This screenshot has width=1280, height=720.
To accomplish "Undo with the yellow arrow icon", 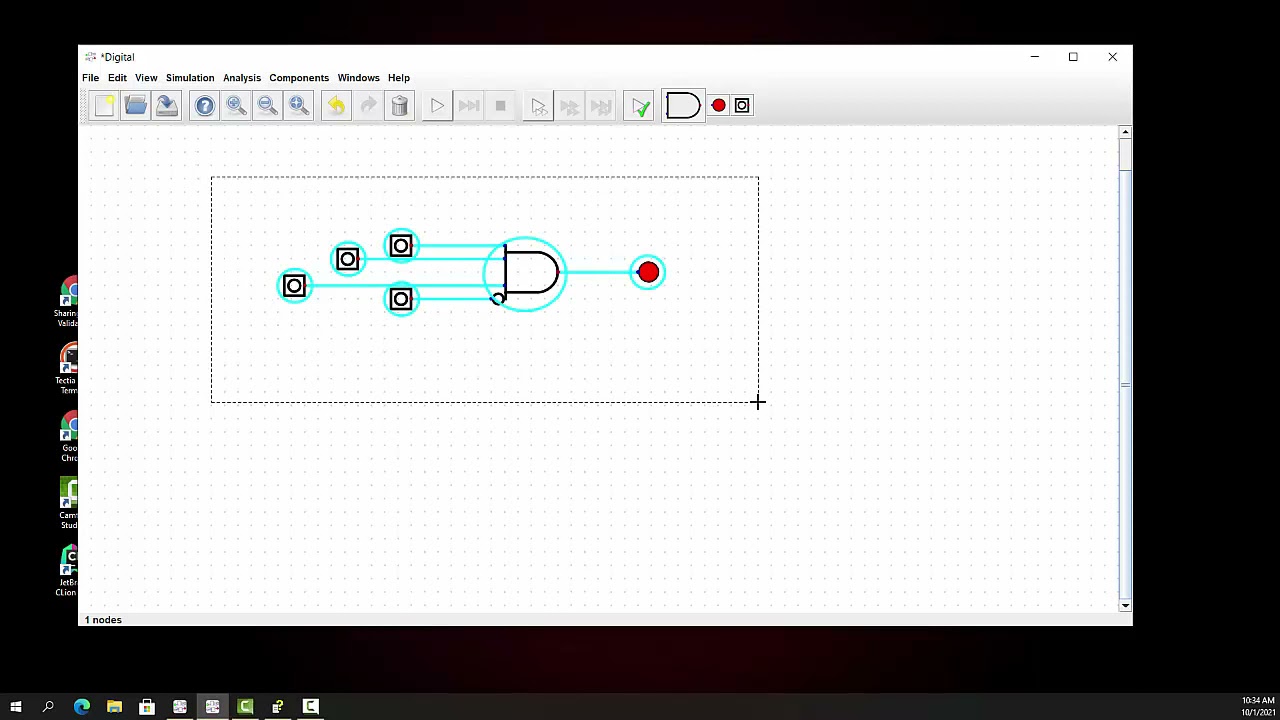I will [x=337, y=106].
